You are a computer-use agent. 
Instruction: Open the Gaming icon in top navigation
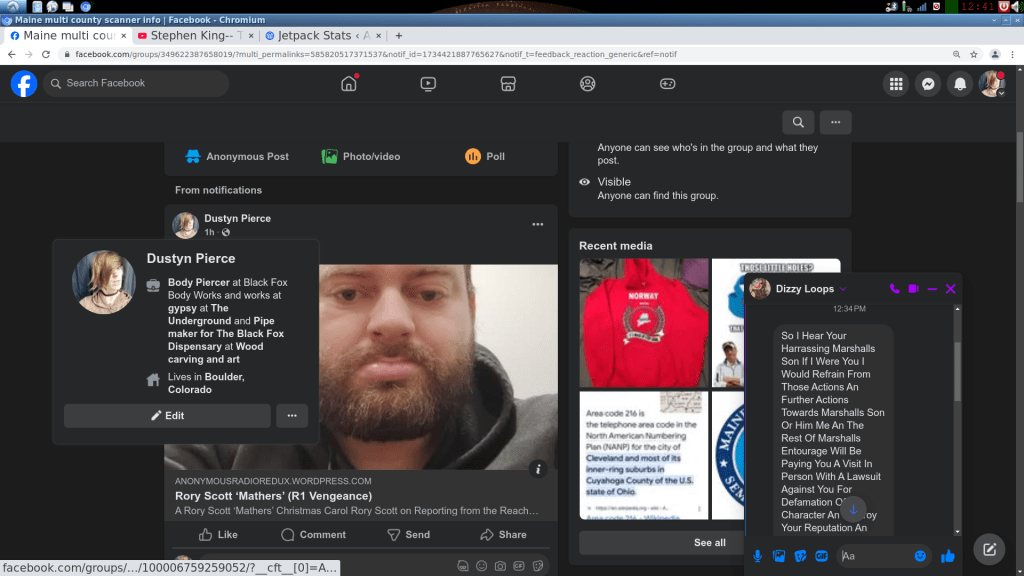667,84
